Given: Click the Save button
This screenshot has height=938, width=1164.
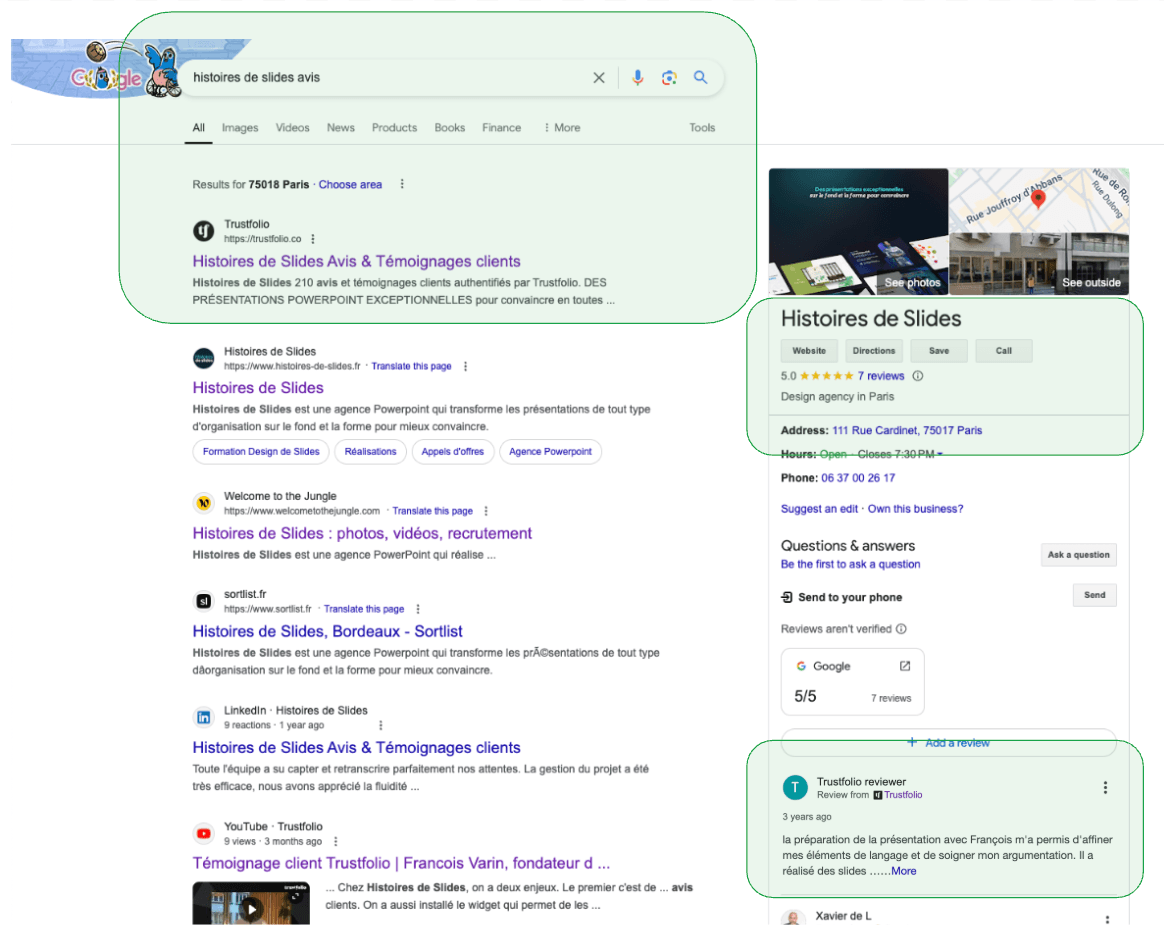Looking at the screenshot, I should coord(939,350).
